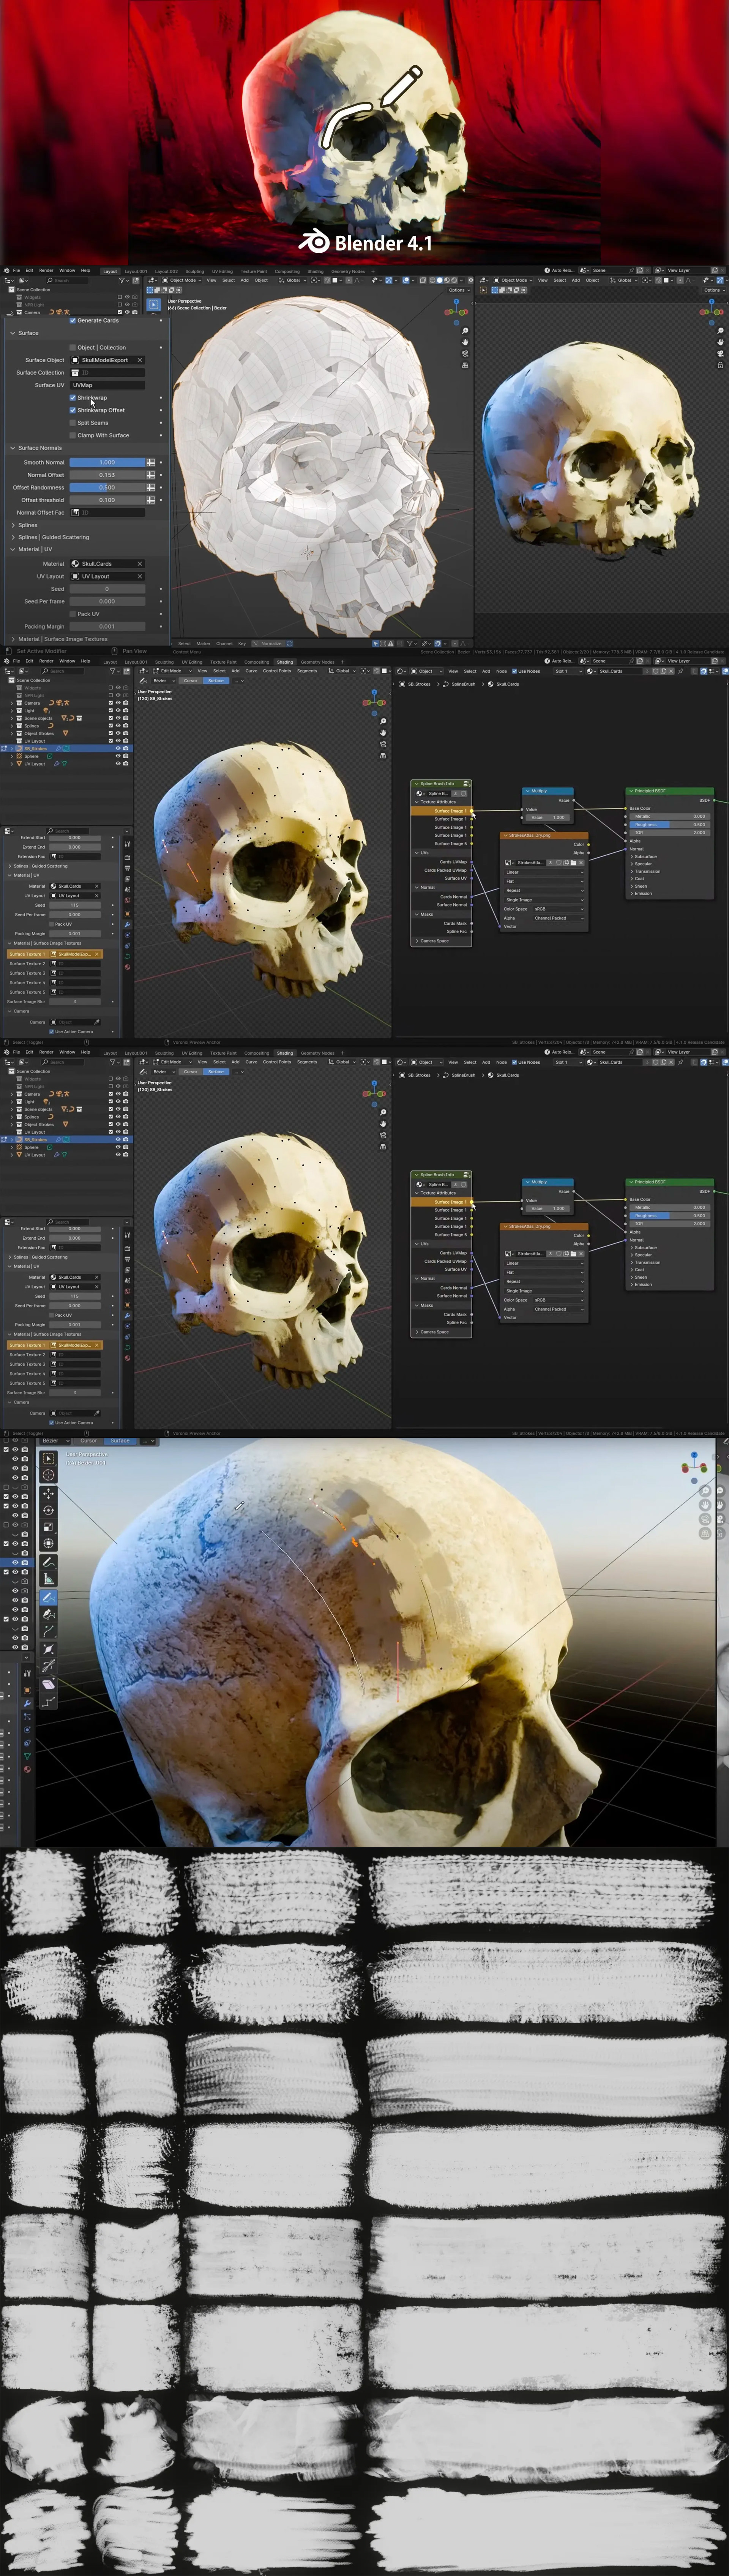Select the Move tool in the toolbar

pyautogui.click(x=48, y=1494)
